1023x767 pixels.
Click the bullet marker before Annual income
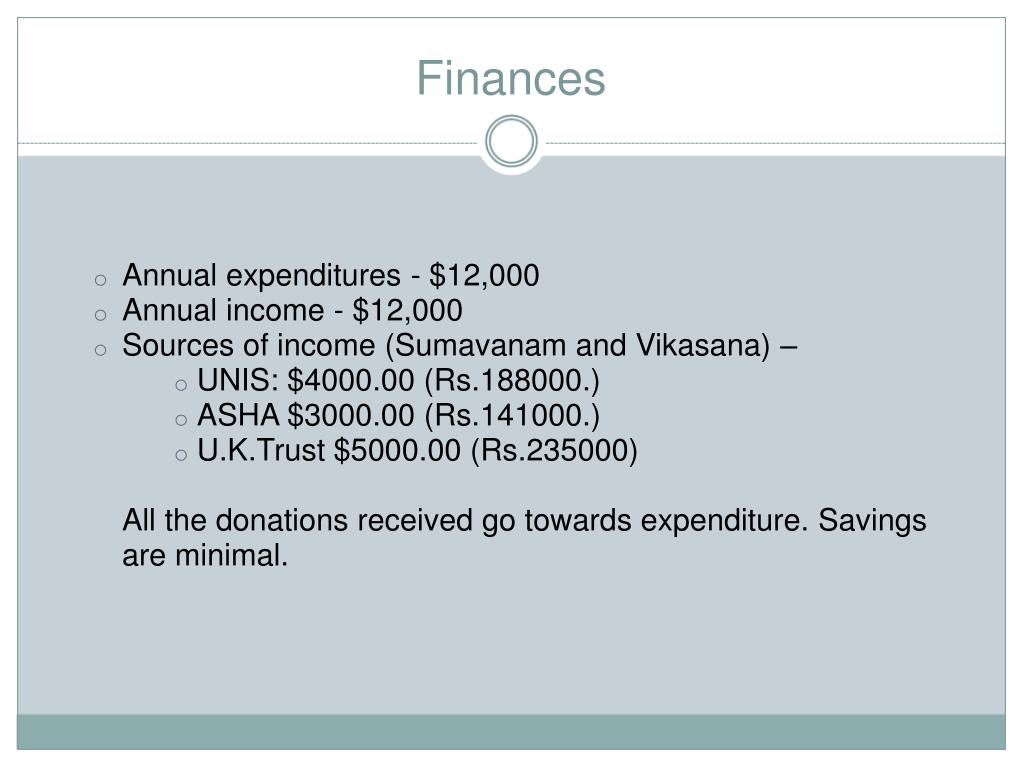pos(100,316)
